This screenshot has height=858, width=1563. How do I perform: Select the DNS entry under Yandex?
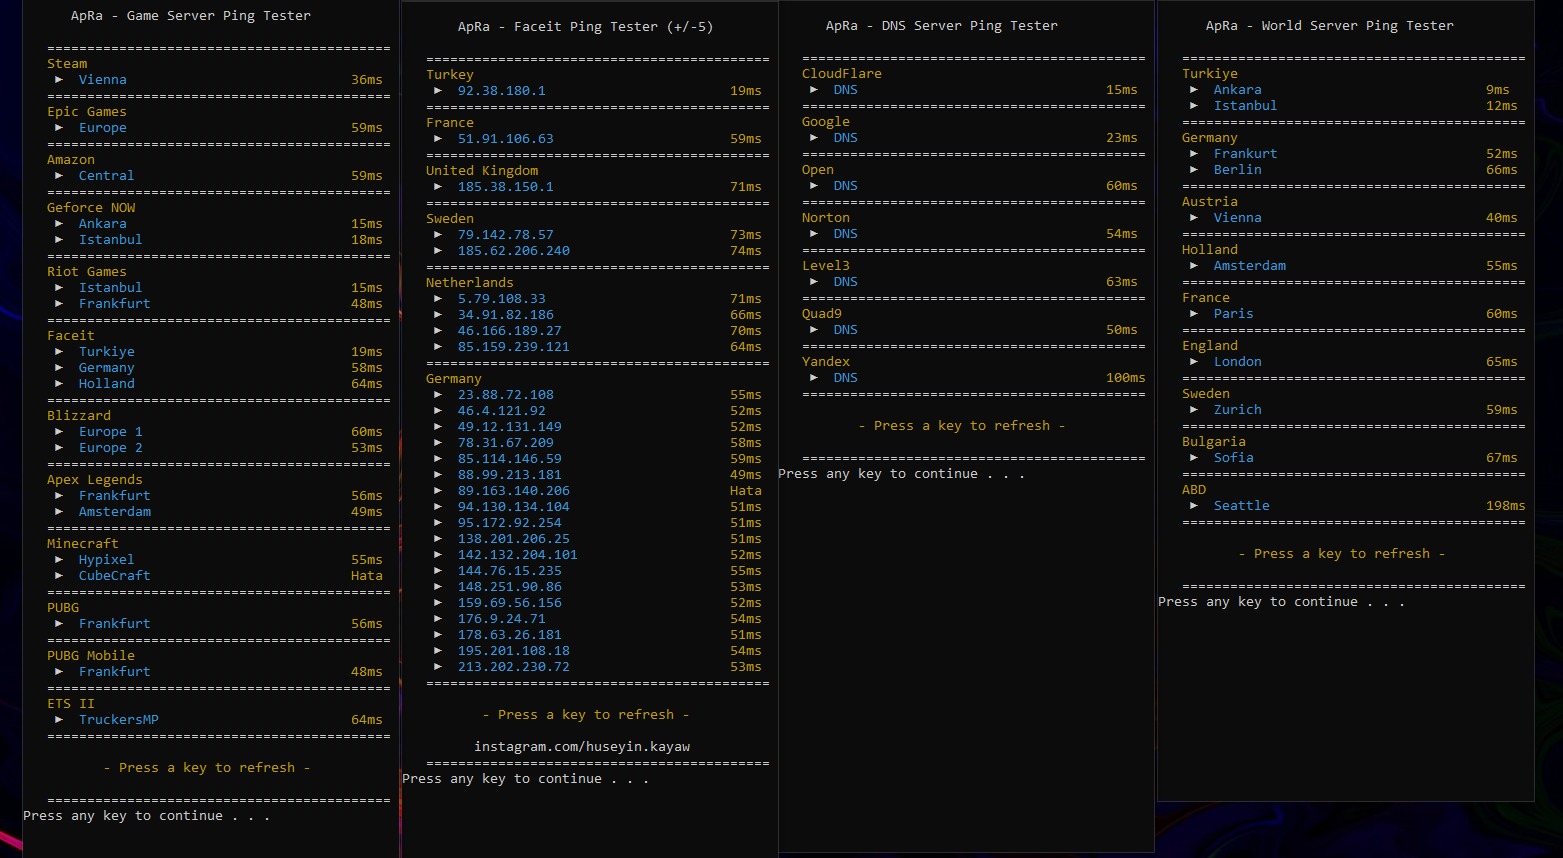point(846,378)
